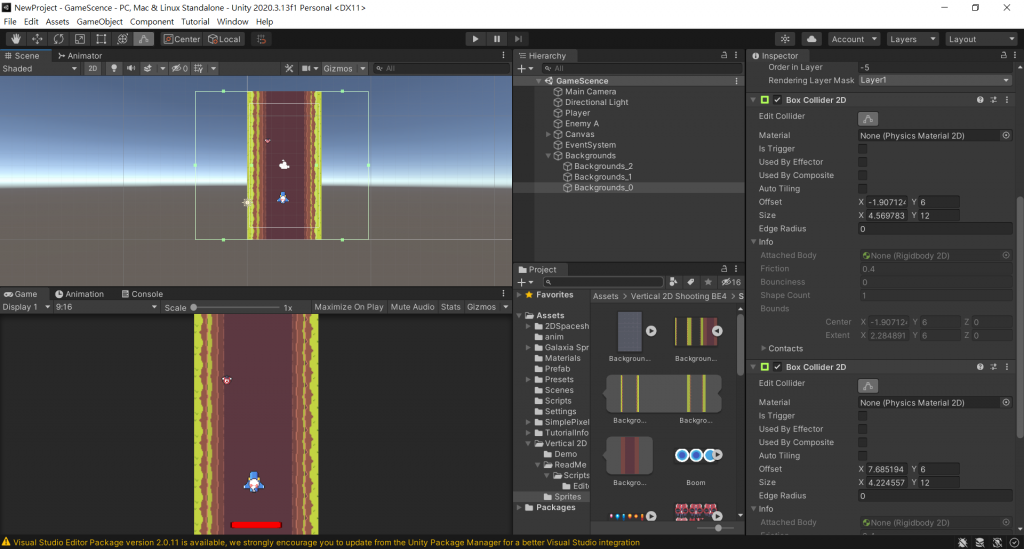
Task: Select the Rect tool
Action: coord(101,39)
